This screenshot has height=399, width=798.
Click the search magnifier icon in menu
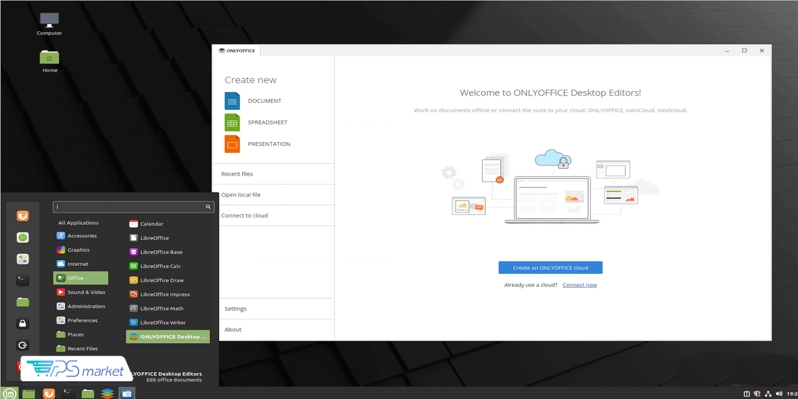(x=208, y=207)
